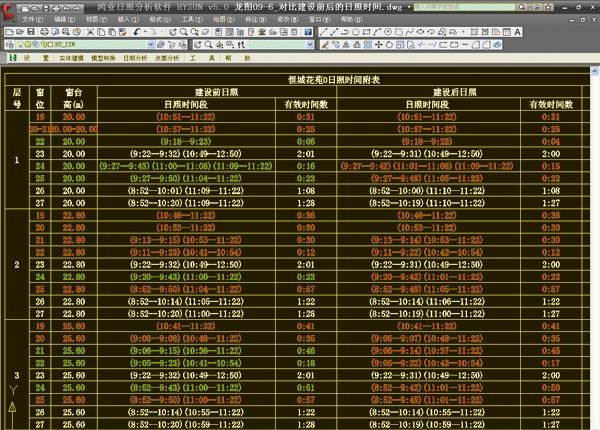600x430 pixels.
Task: Toggle the layer on/off light bulb
Action: (x=20, y=44)
